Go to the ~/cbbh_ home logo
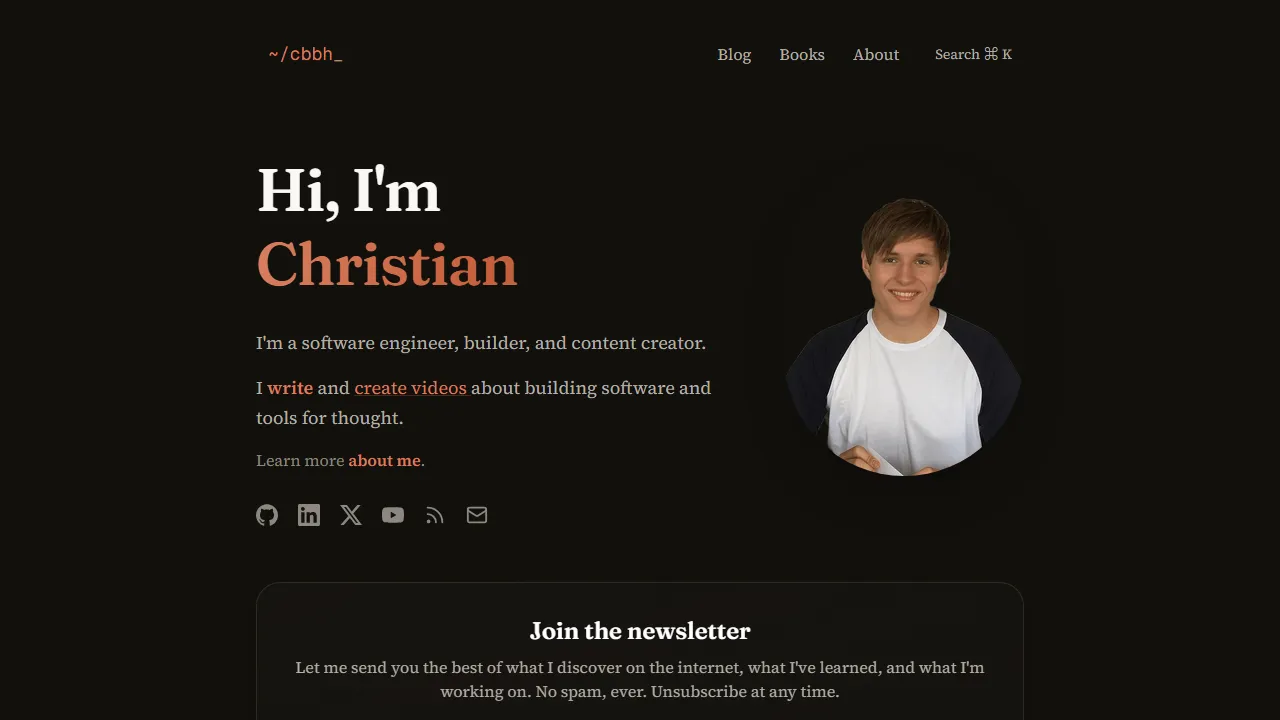Viewport: 1280px width, 720px height. click(x=306, y=54)
